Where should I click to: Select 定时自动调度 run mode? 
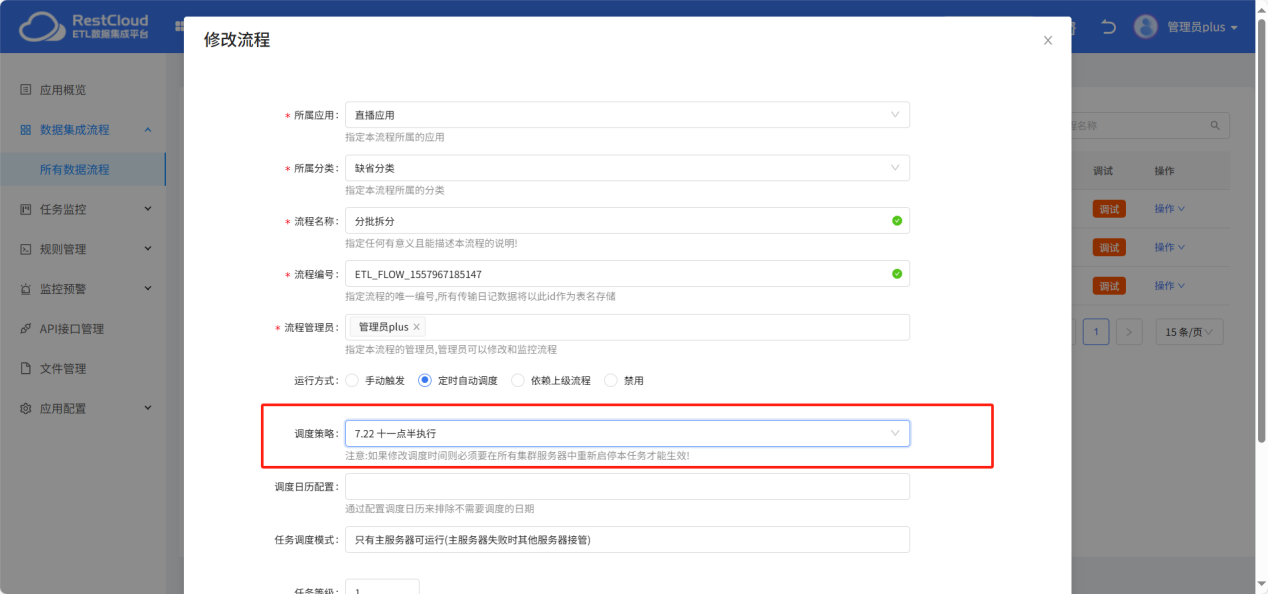(x=425, y=380)
